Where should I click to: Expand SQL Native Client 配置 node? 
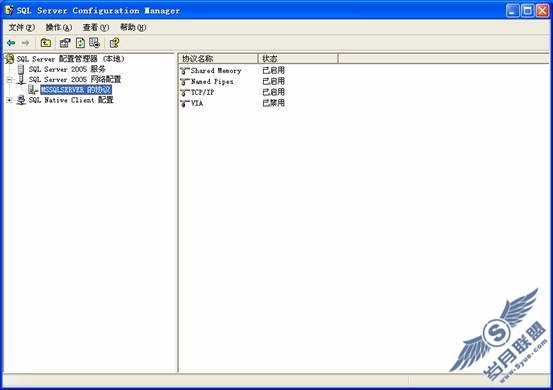(x=10, y=100)
